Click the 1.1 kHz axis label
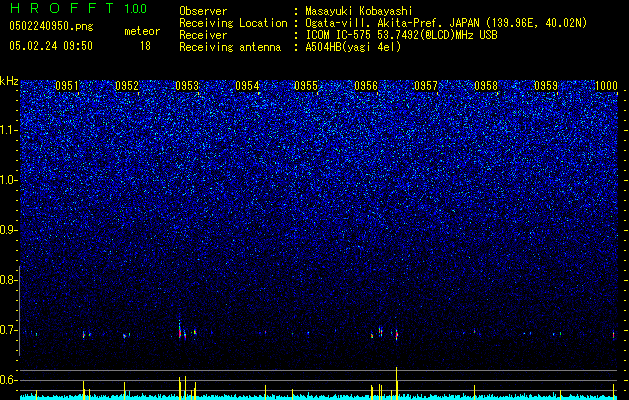The height and width of the screenshot is (400, 629). point(9,130)
